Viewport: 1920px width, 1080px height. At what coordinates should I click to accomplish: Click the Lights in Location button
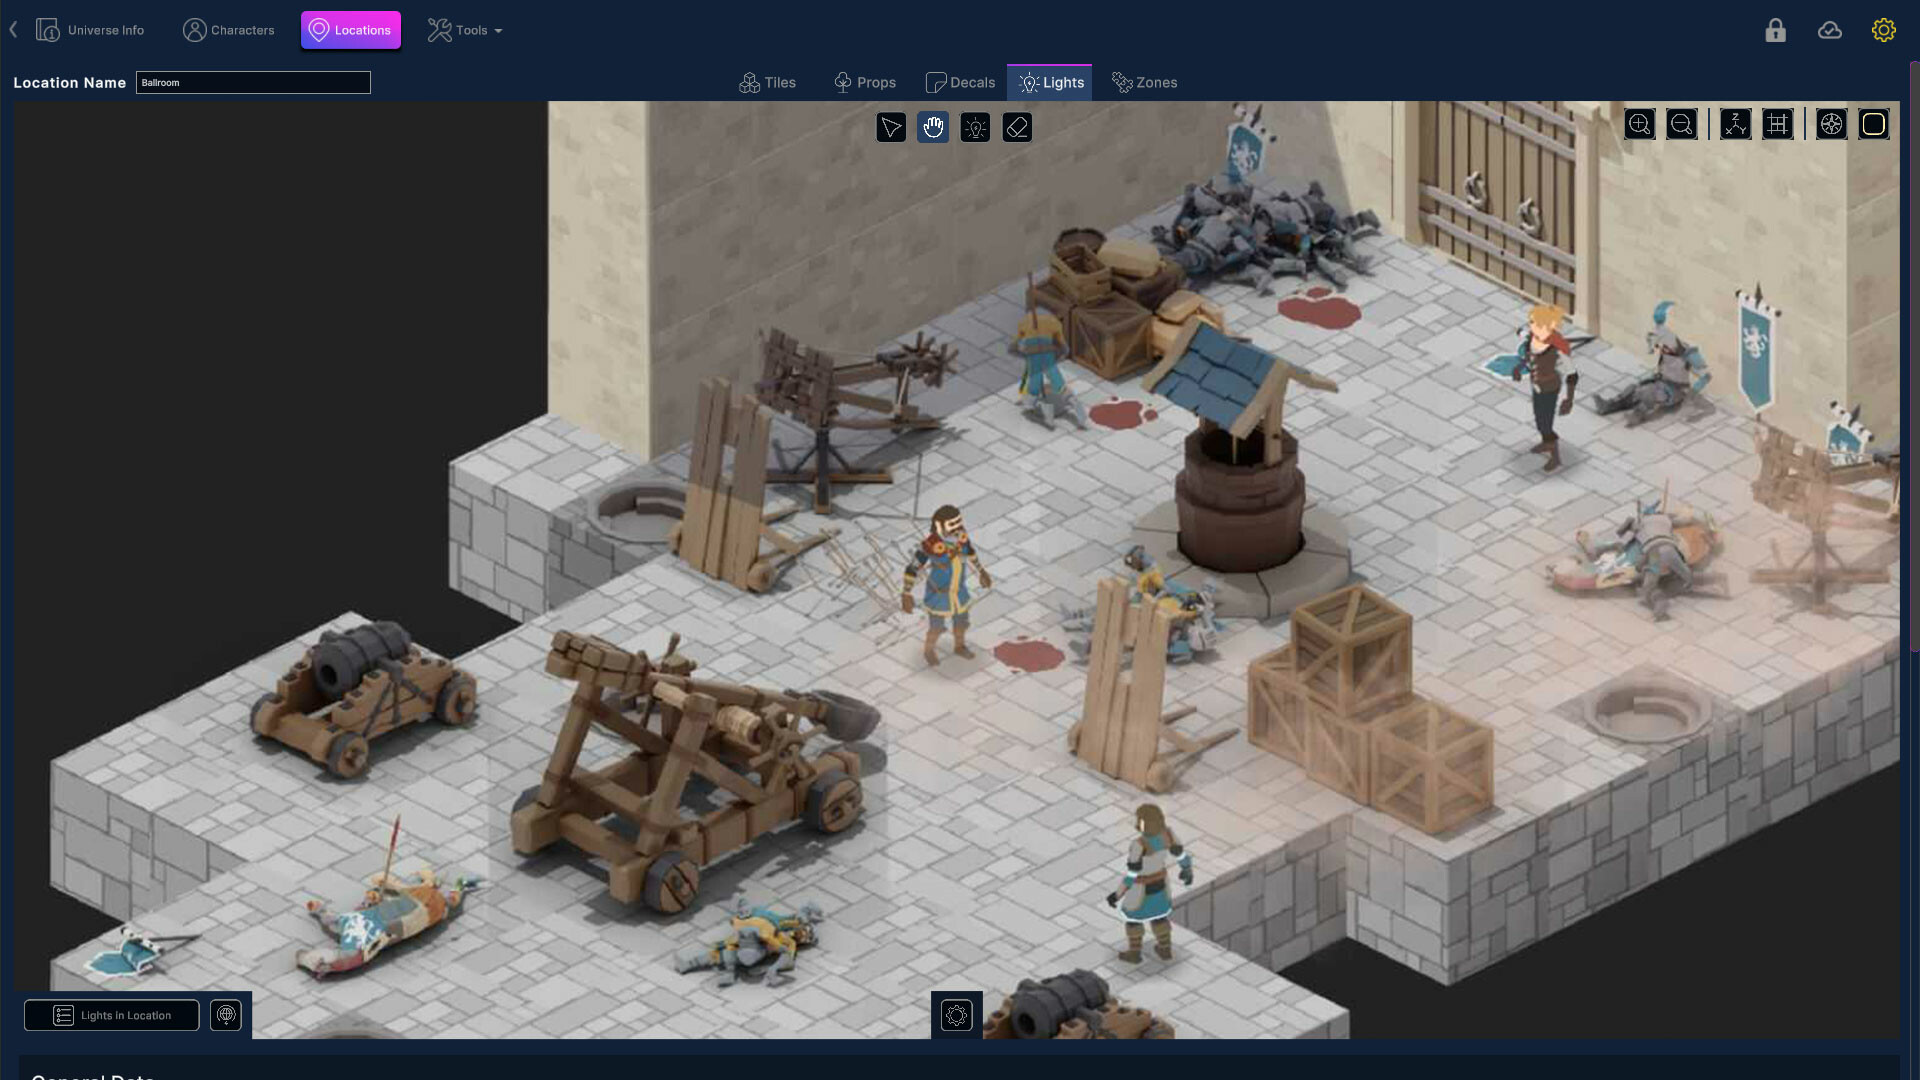[x=111, y=1015]
